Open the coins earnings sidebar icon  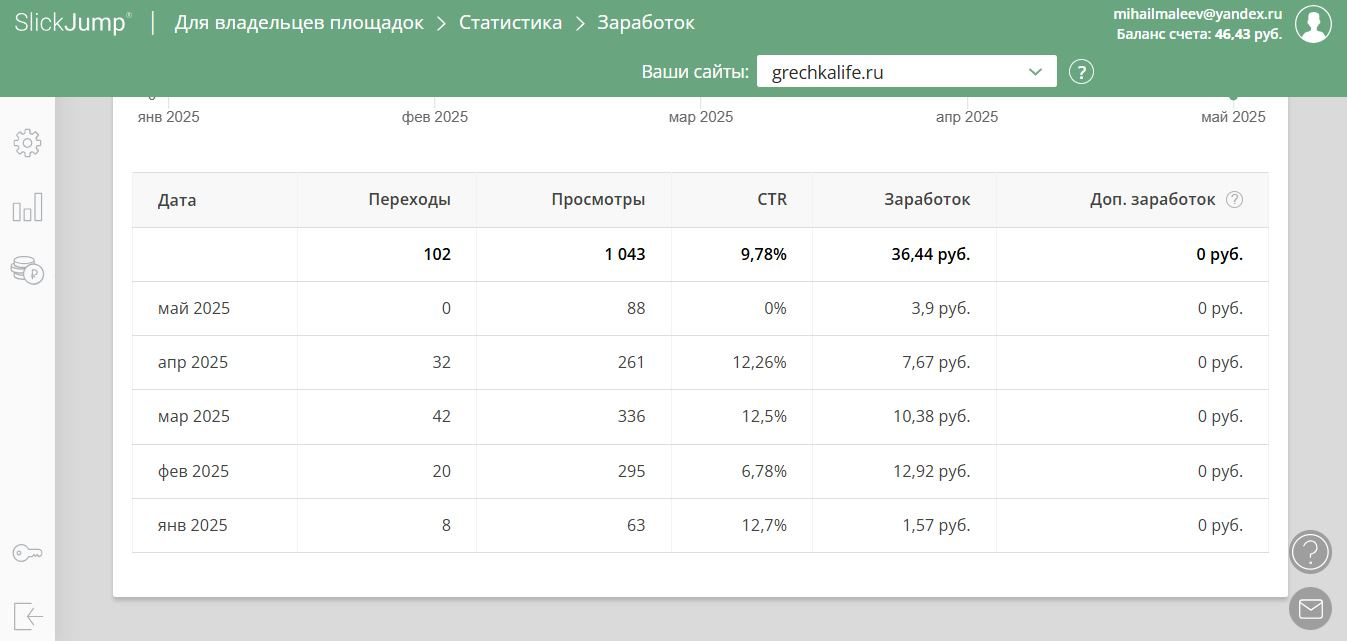pos(28,270)
